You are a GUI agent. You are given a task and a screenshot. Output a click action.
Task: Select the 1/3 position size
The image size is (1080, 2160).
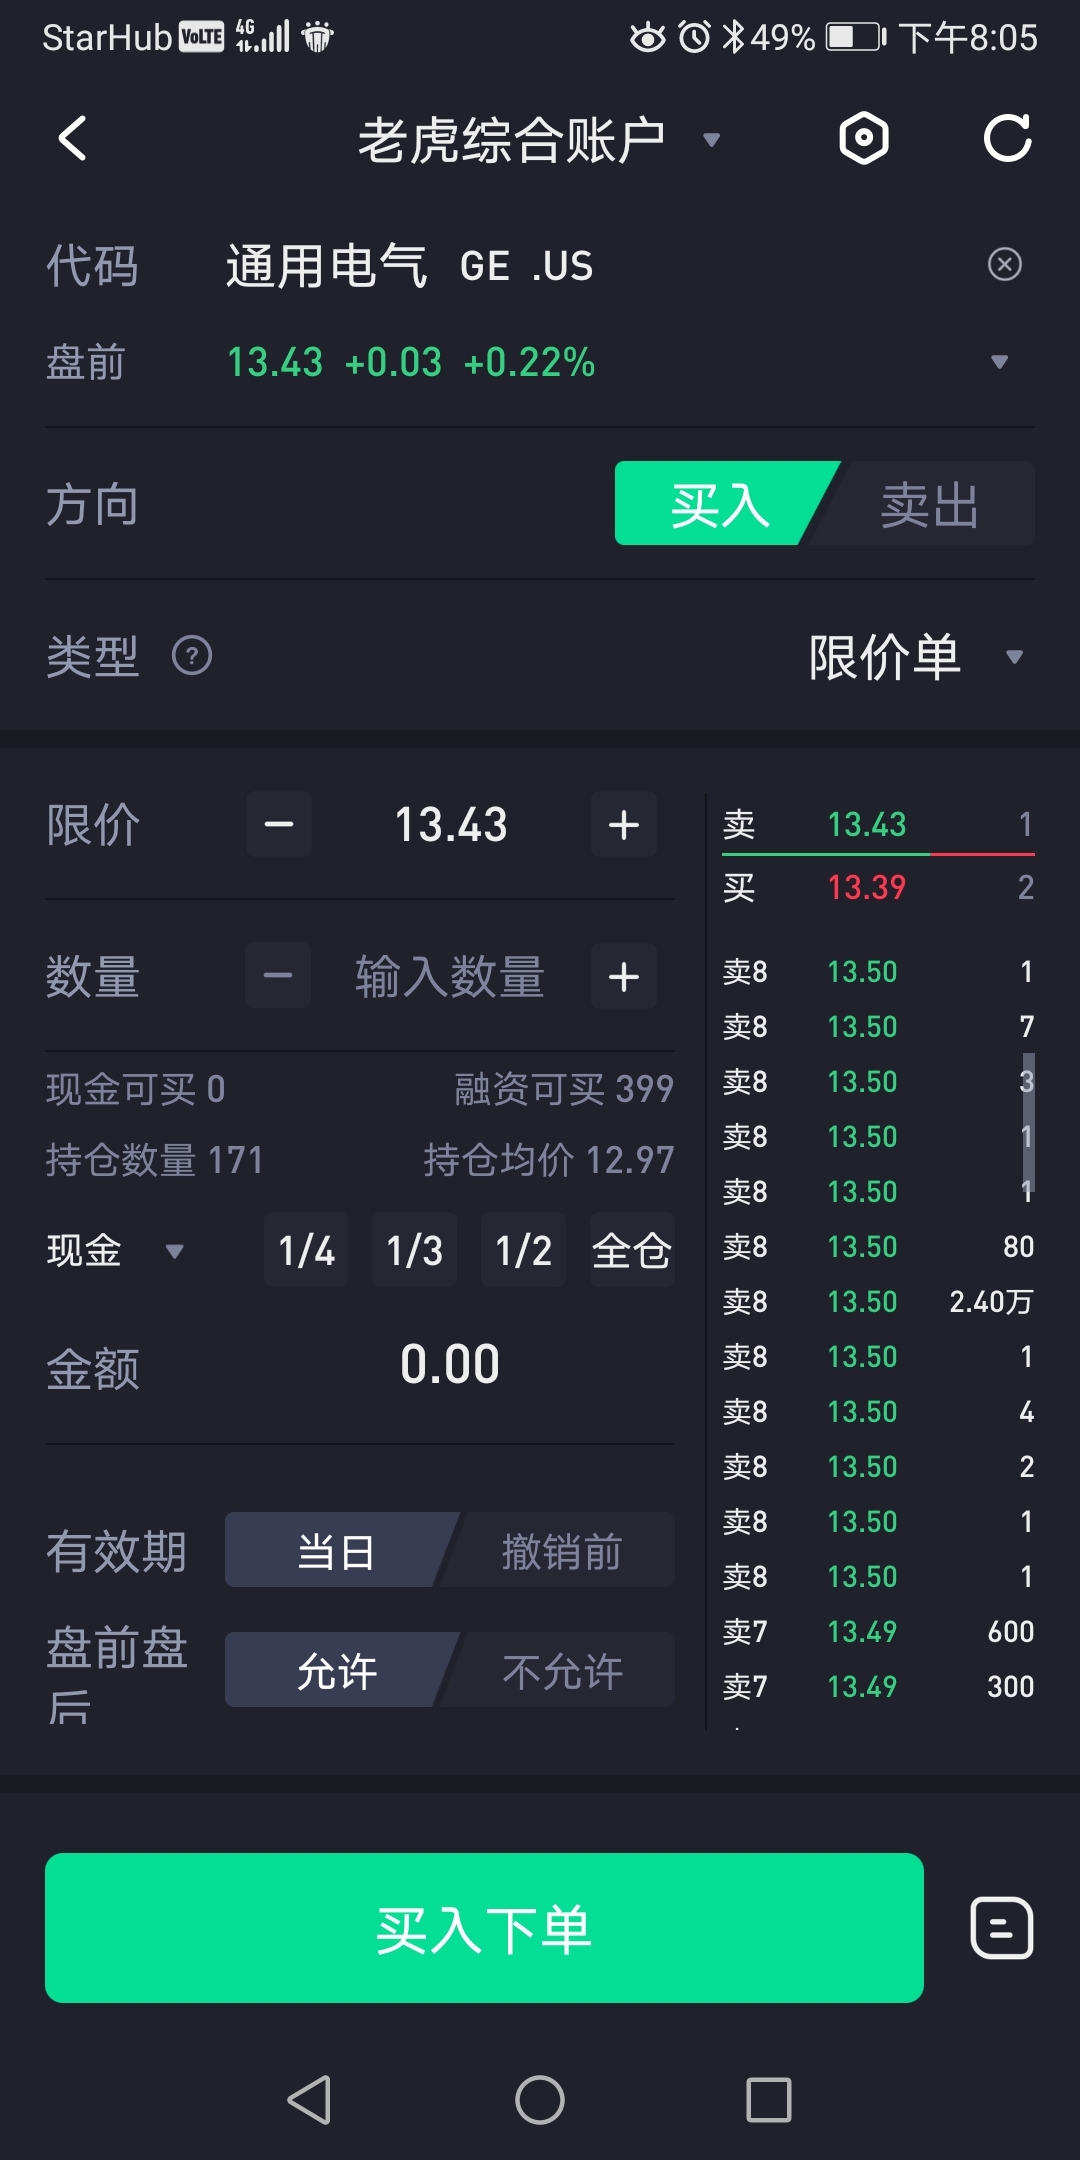[415, 1250]
